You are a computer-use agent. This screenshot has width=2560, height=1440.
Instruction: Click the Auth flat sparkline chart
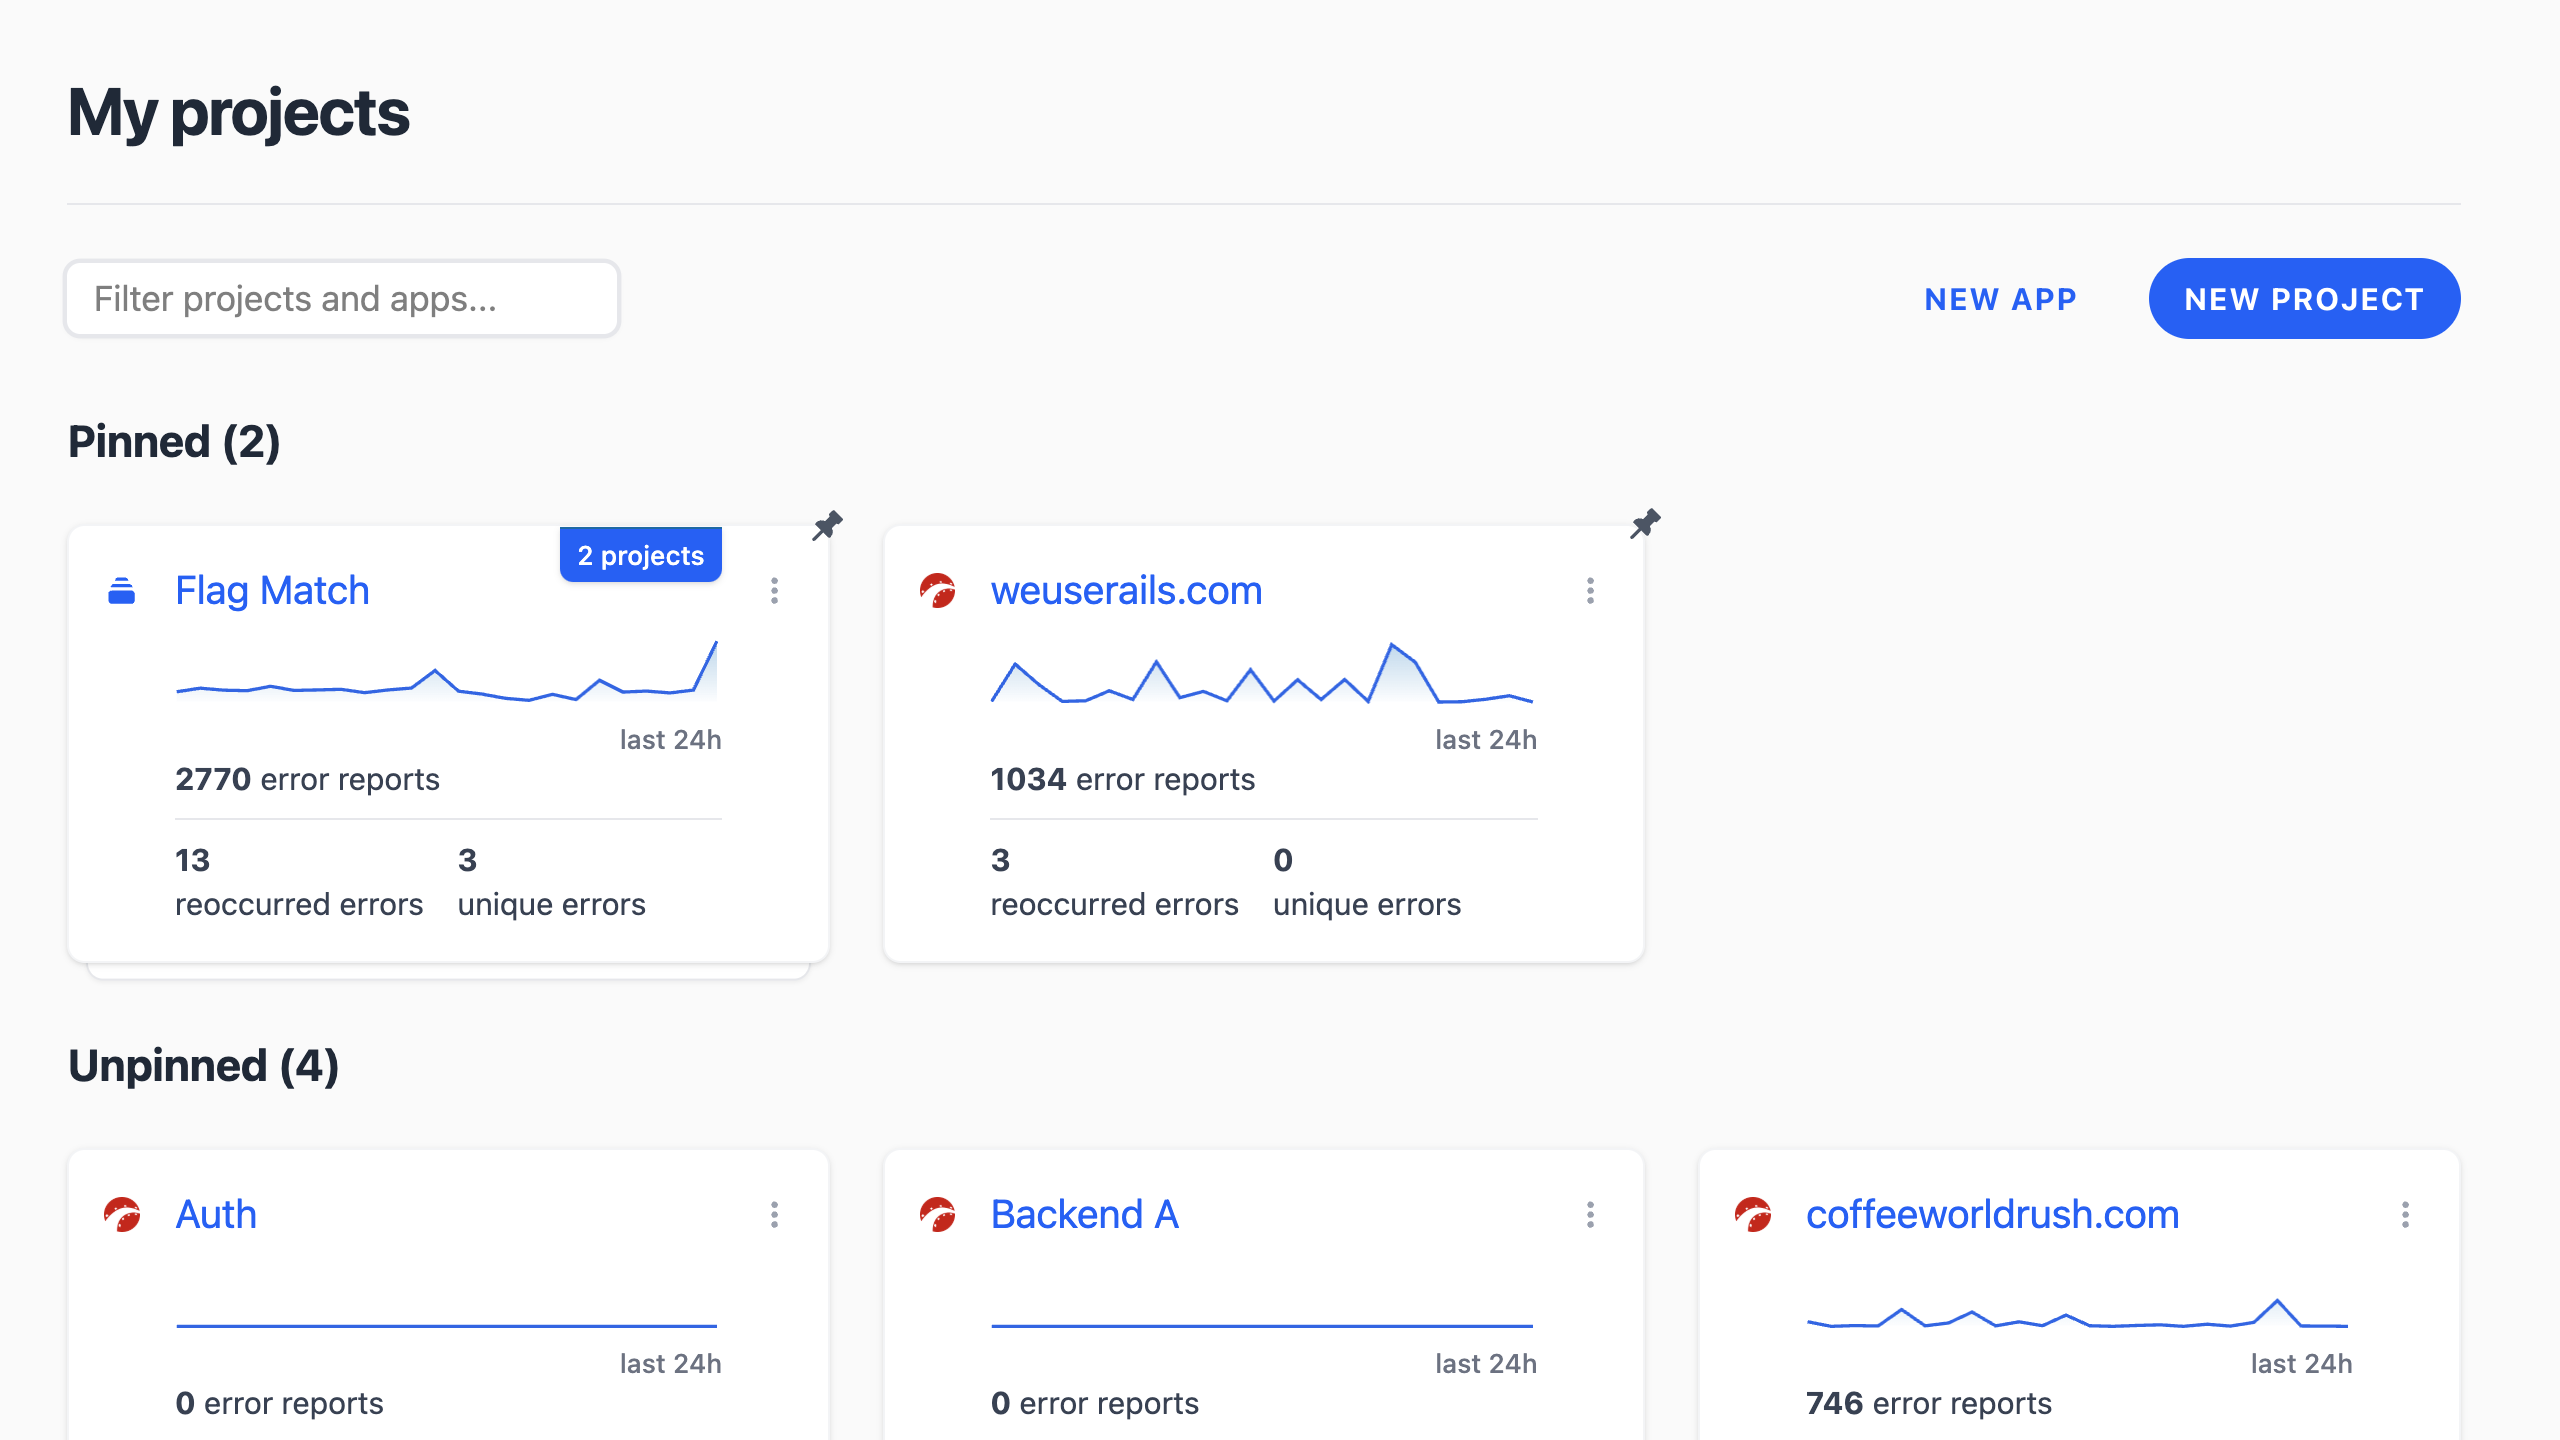(x=447, y=1325)
